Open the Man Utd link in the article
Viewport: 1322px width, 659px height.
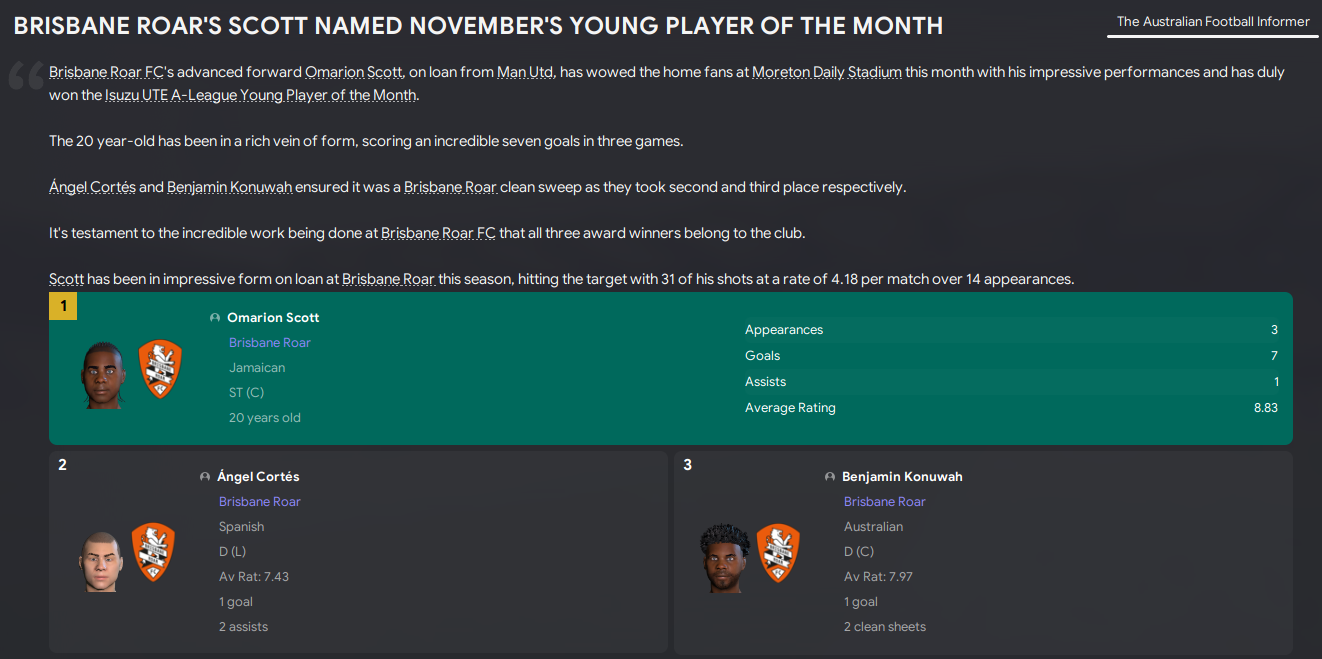click(x=526, y=72)
